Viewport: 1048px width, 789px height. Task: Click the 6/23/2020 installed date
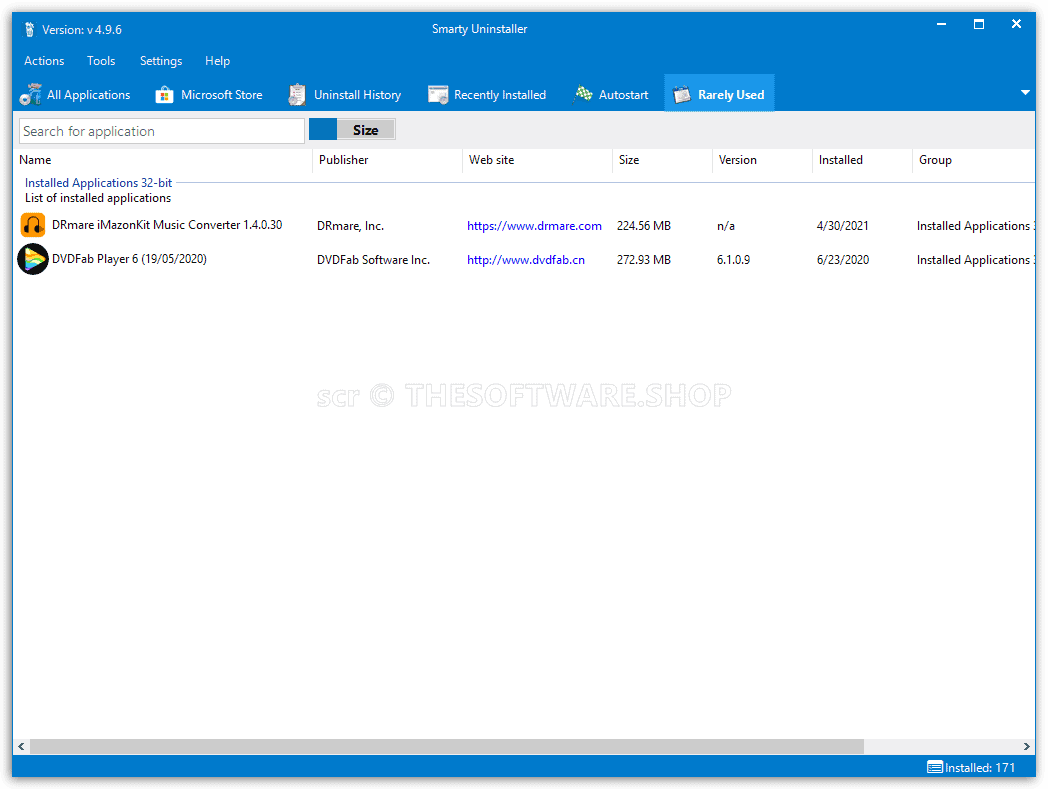[x=843, y=259]
